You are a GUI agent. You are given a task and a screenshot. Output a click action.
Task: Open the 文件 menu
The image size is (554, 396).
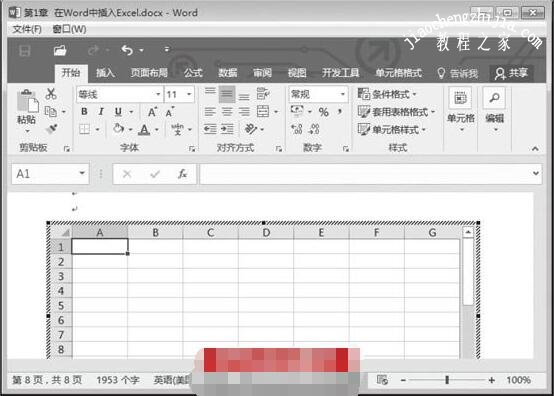[x=27, y=29]
